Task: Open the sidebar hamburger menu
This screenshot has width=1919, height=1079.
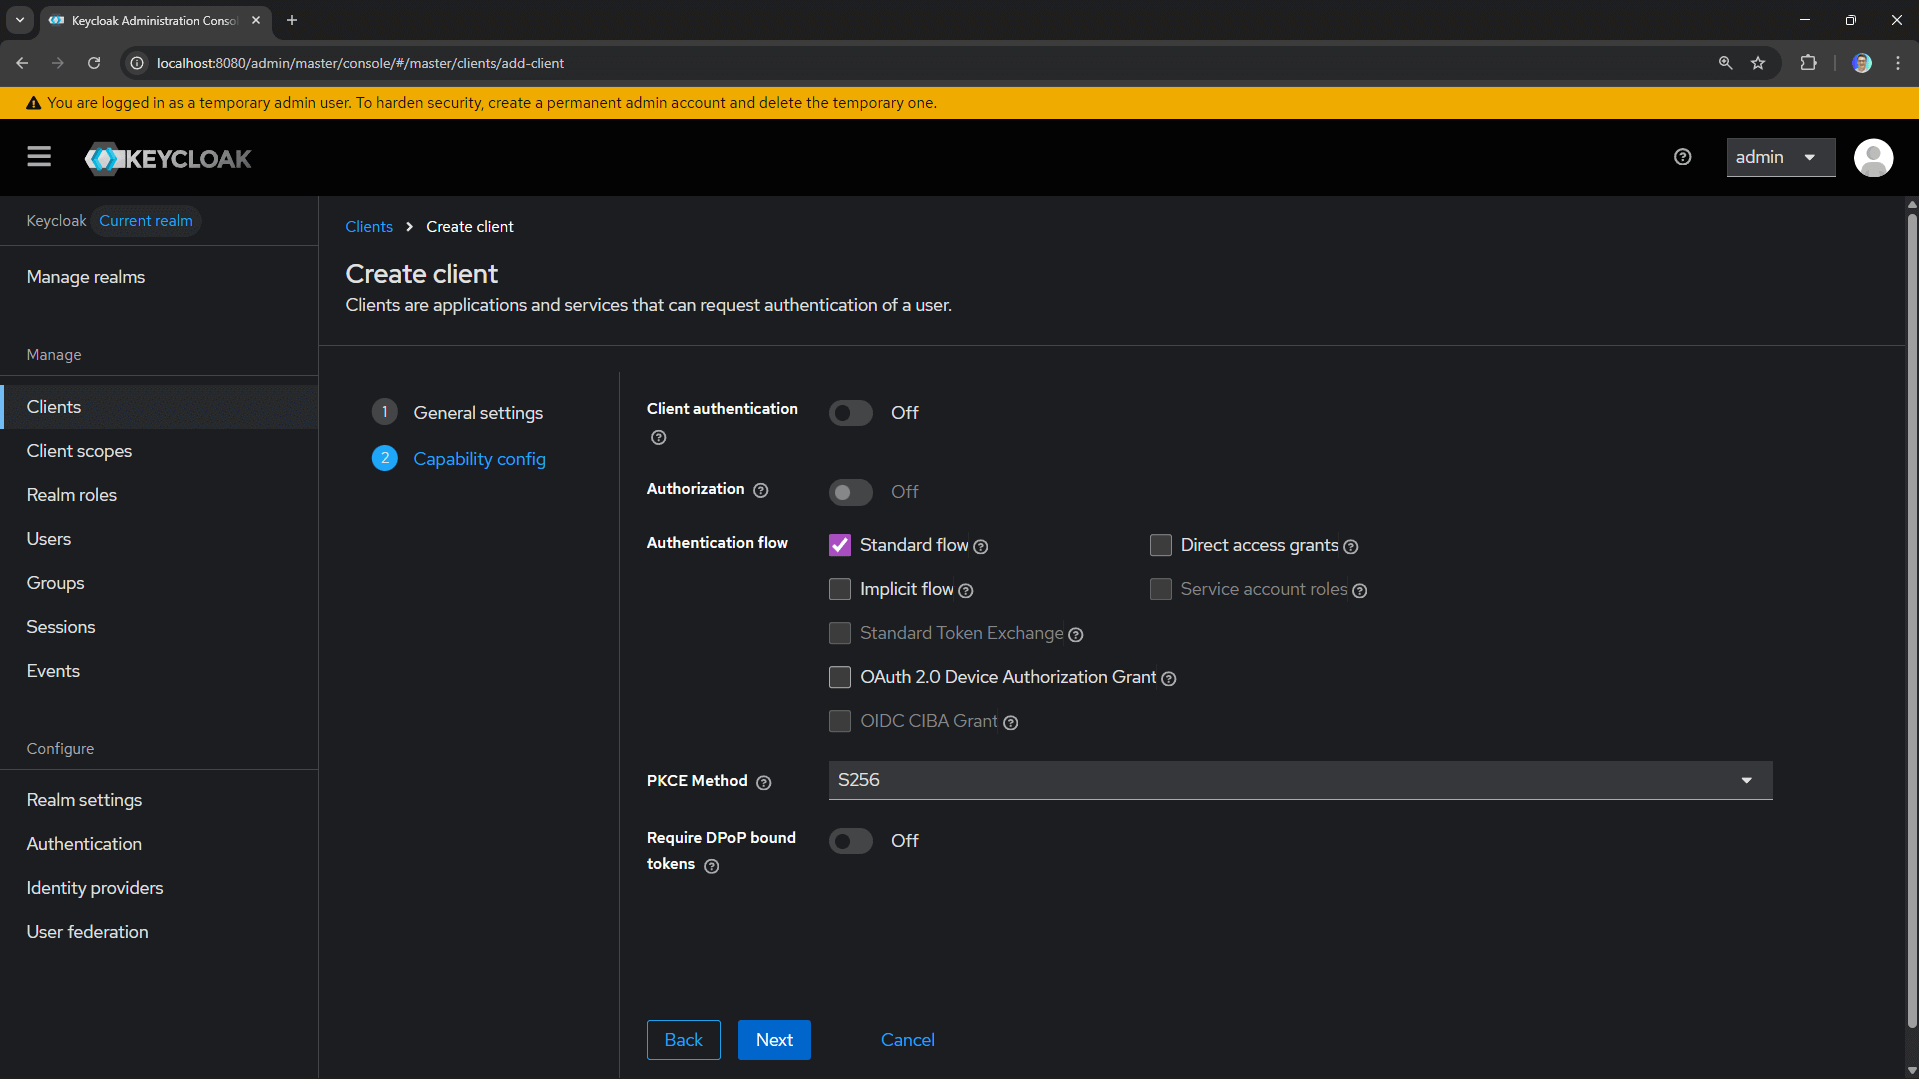Action: (38, 157)
